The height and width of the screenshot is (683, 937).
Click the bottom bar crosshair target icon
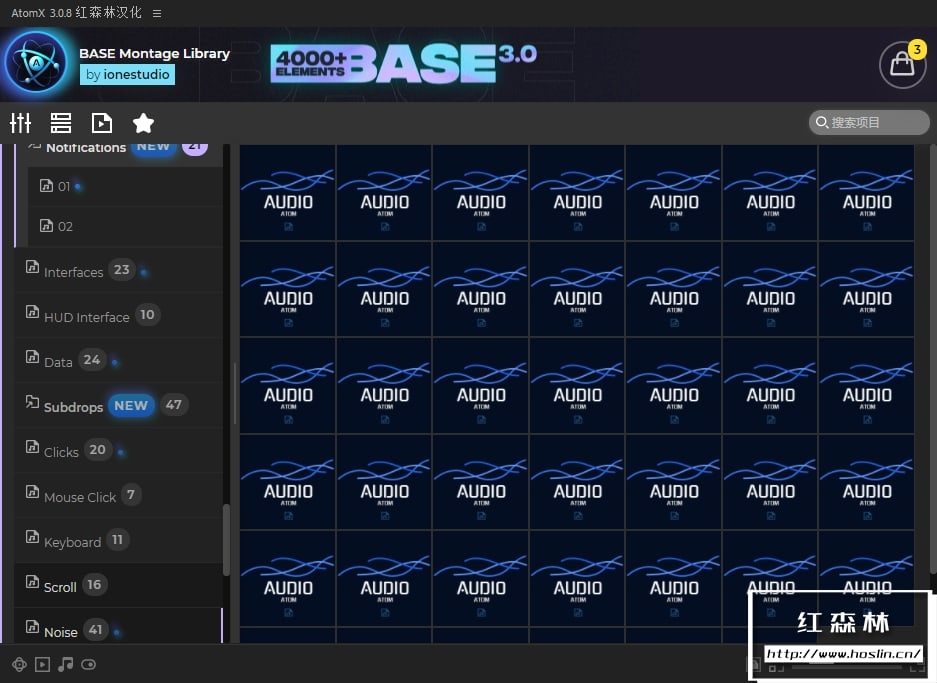(x=19, y=664)
